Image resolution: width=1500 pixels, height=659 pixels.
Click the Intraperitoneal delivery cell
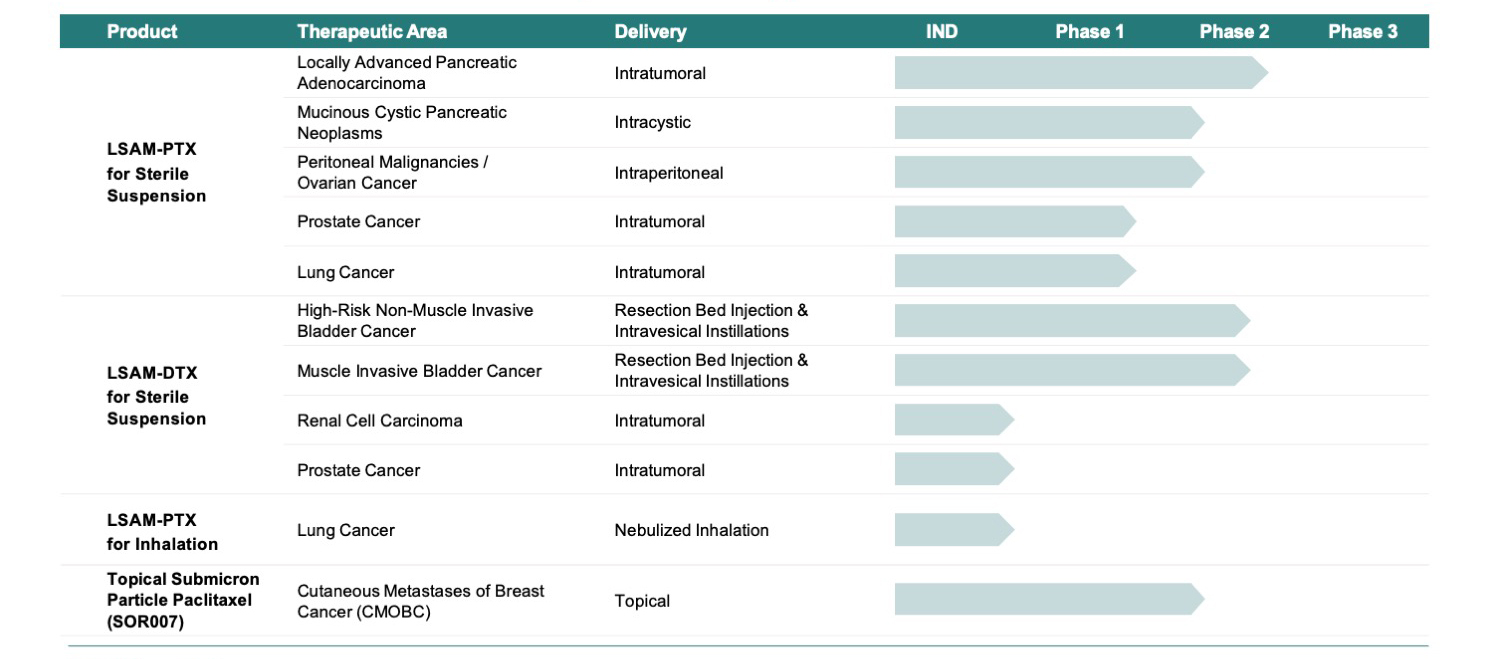click(x=669, y=173)
